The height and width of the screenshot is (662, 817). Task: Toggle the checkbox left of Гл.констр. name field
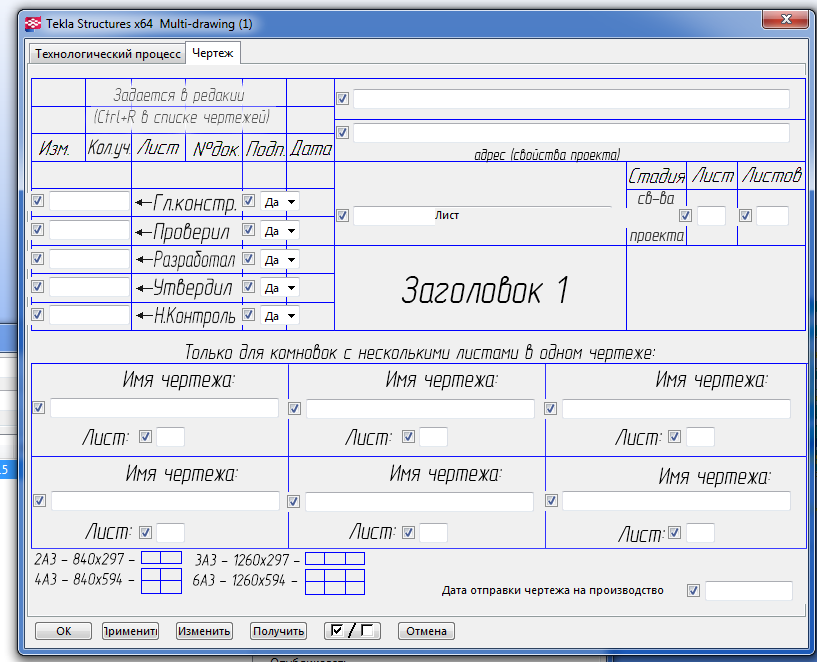(38, 201)
